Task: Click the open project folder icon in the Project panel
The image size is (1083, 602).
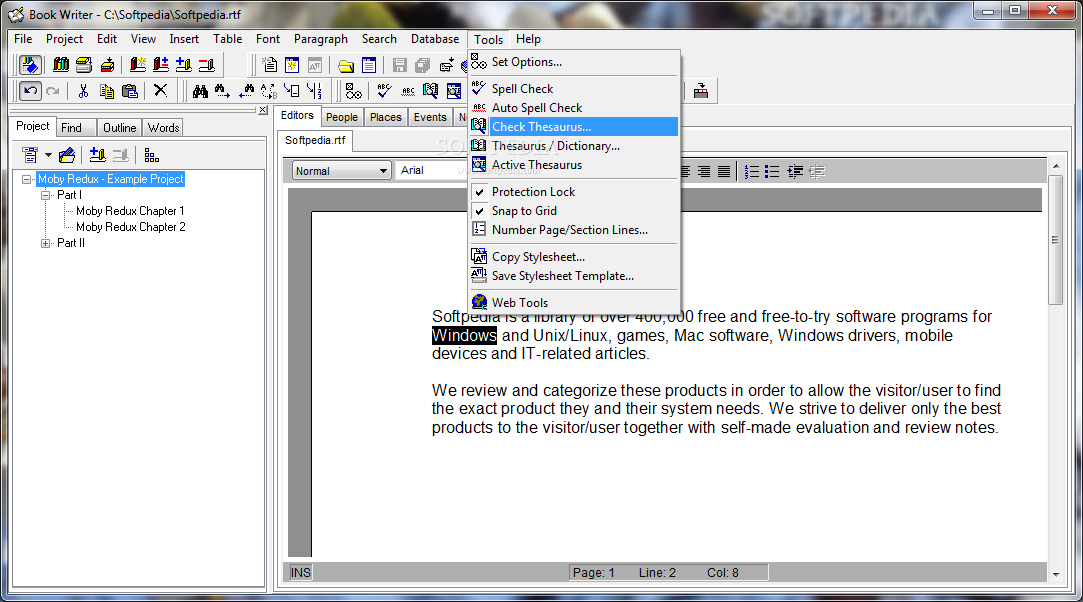Action: point(67,155)
